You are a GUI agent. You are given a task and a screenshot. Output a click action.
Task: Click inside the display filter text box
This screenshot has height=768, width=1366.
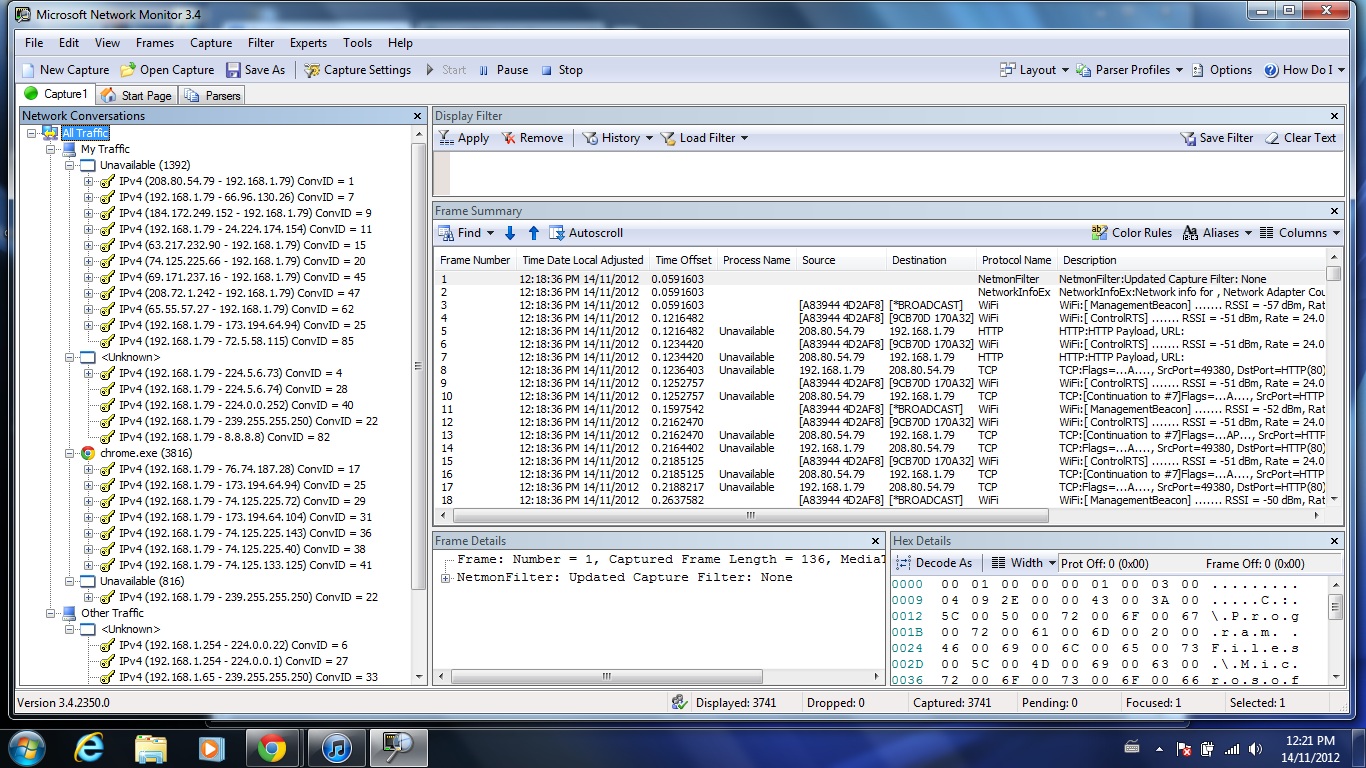coord(890,172)
